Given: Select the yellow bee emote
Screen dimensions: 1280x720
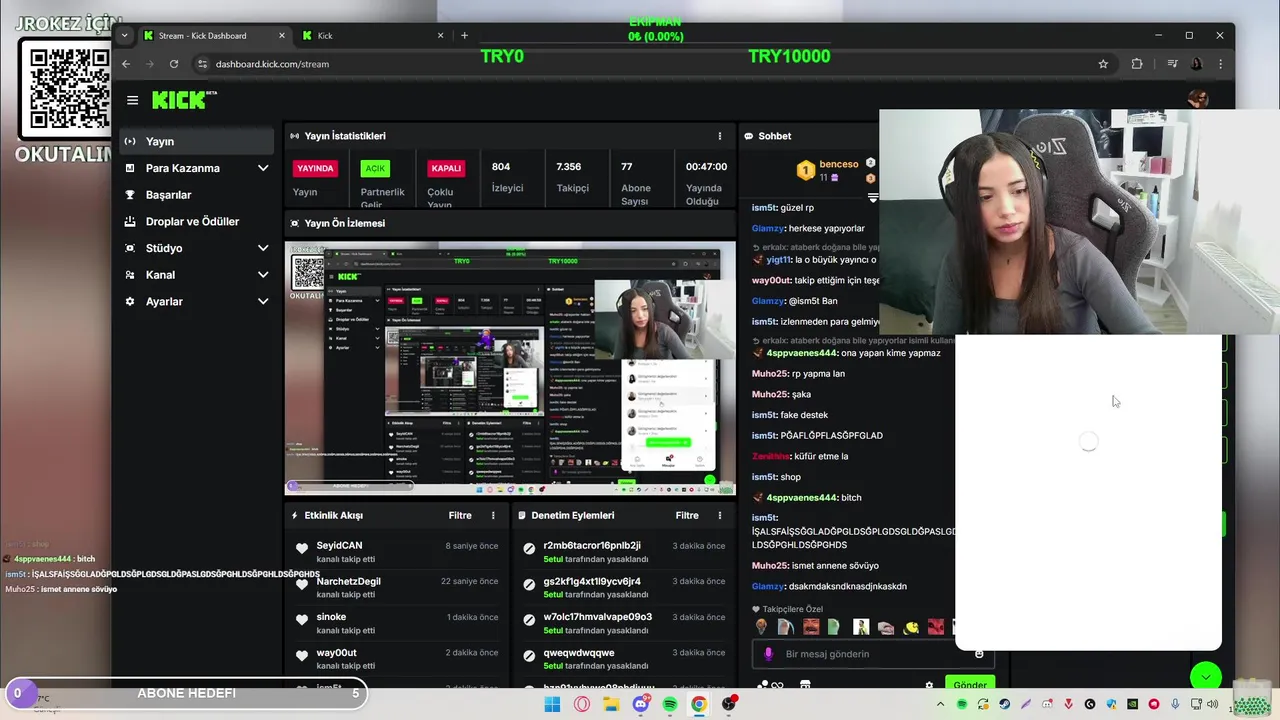Looking at the screenshot, I should [x=911, y=627].
